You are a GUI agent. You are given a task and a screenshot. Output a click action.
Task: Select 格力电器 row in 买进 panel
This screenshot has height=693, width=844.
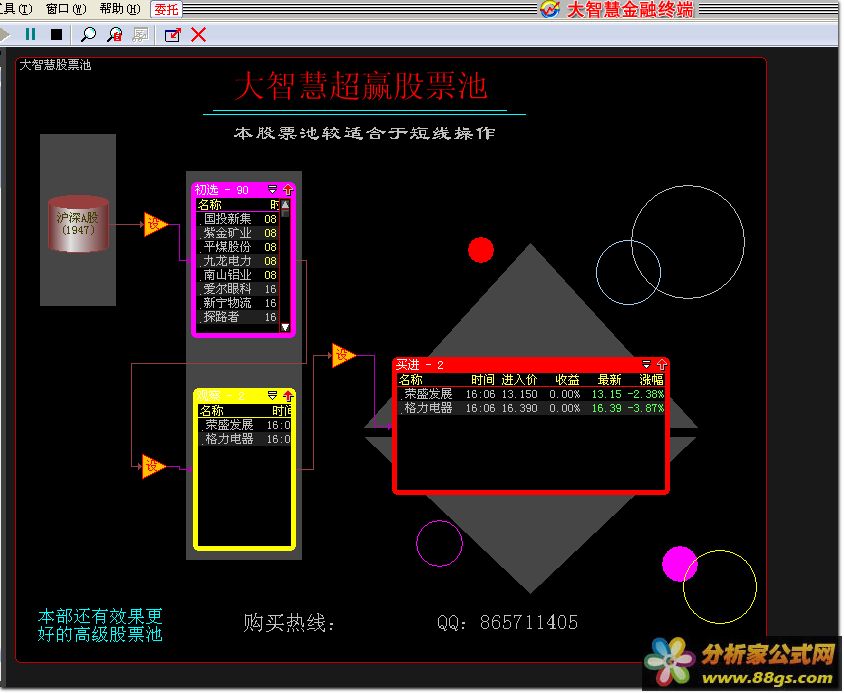tap(531, 408)
